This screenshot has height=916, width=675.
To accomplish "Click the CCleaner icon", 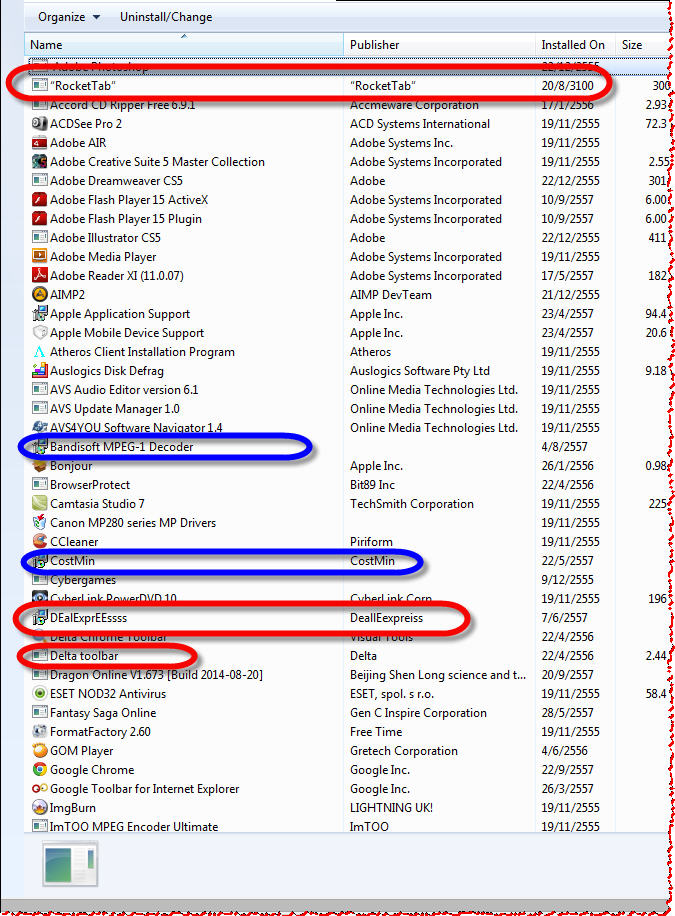I will tap(40, 542).
